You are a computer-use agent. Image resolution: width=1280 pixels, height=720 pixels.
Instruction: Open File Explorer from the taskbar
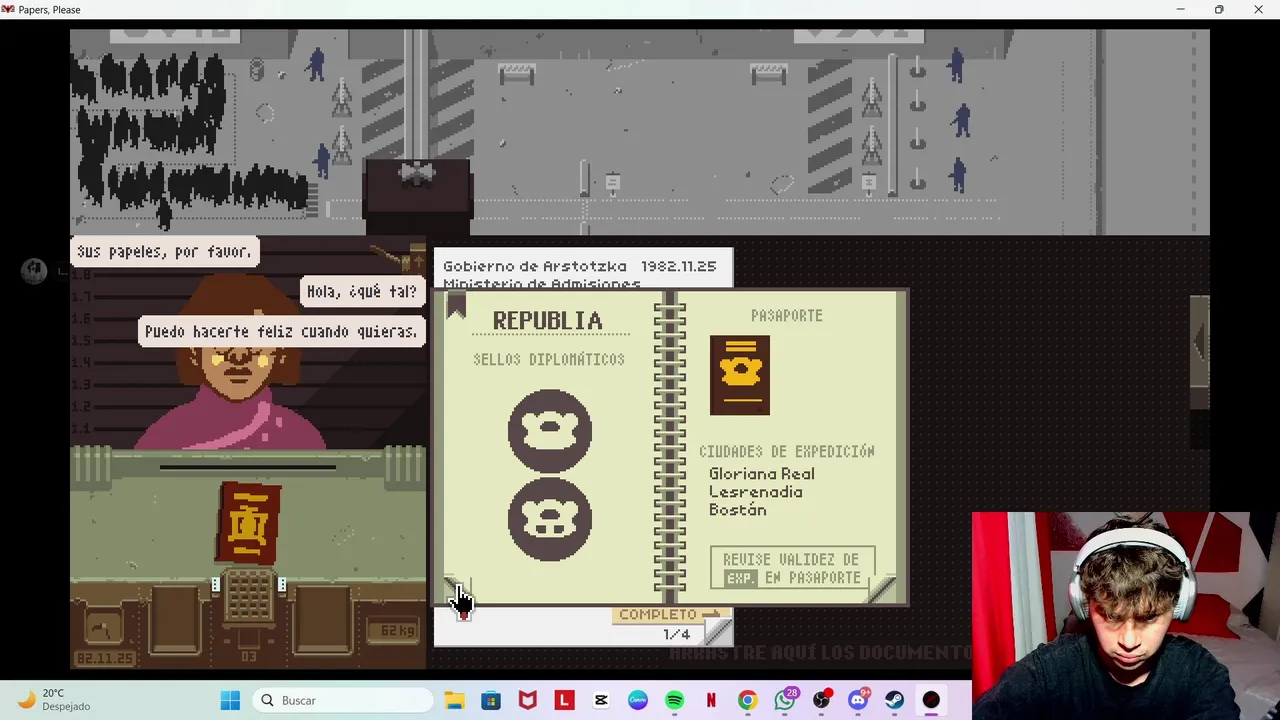pos(454,700)
